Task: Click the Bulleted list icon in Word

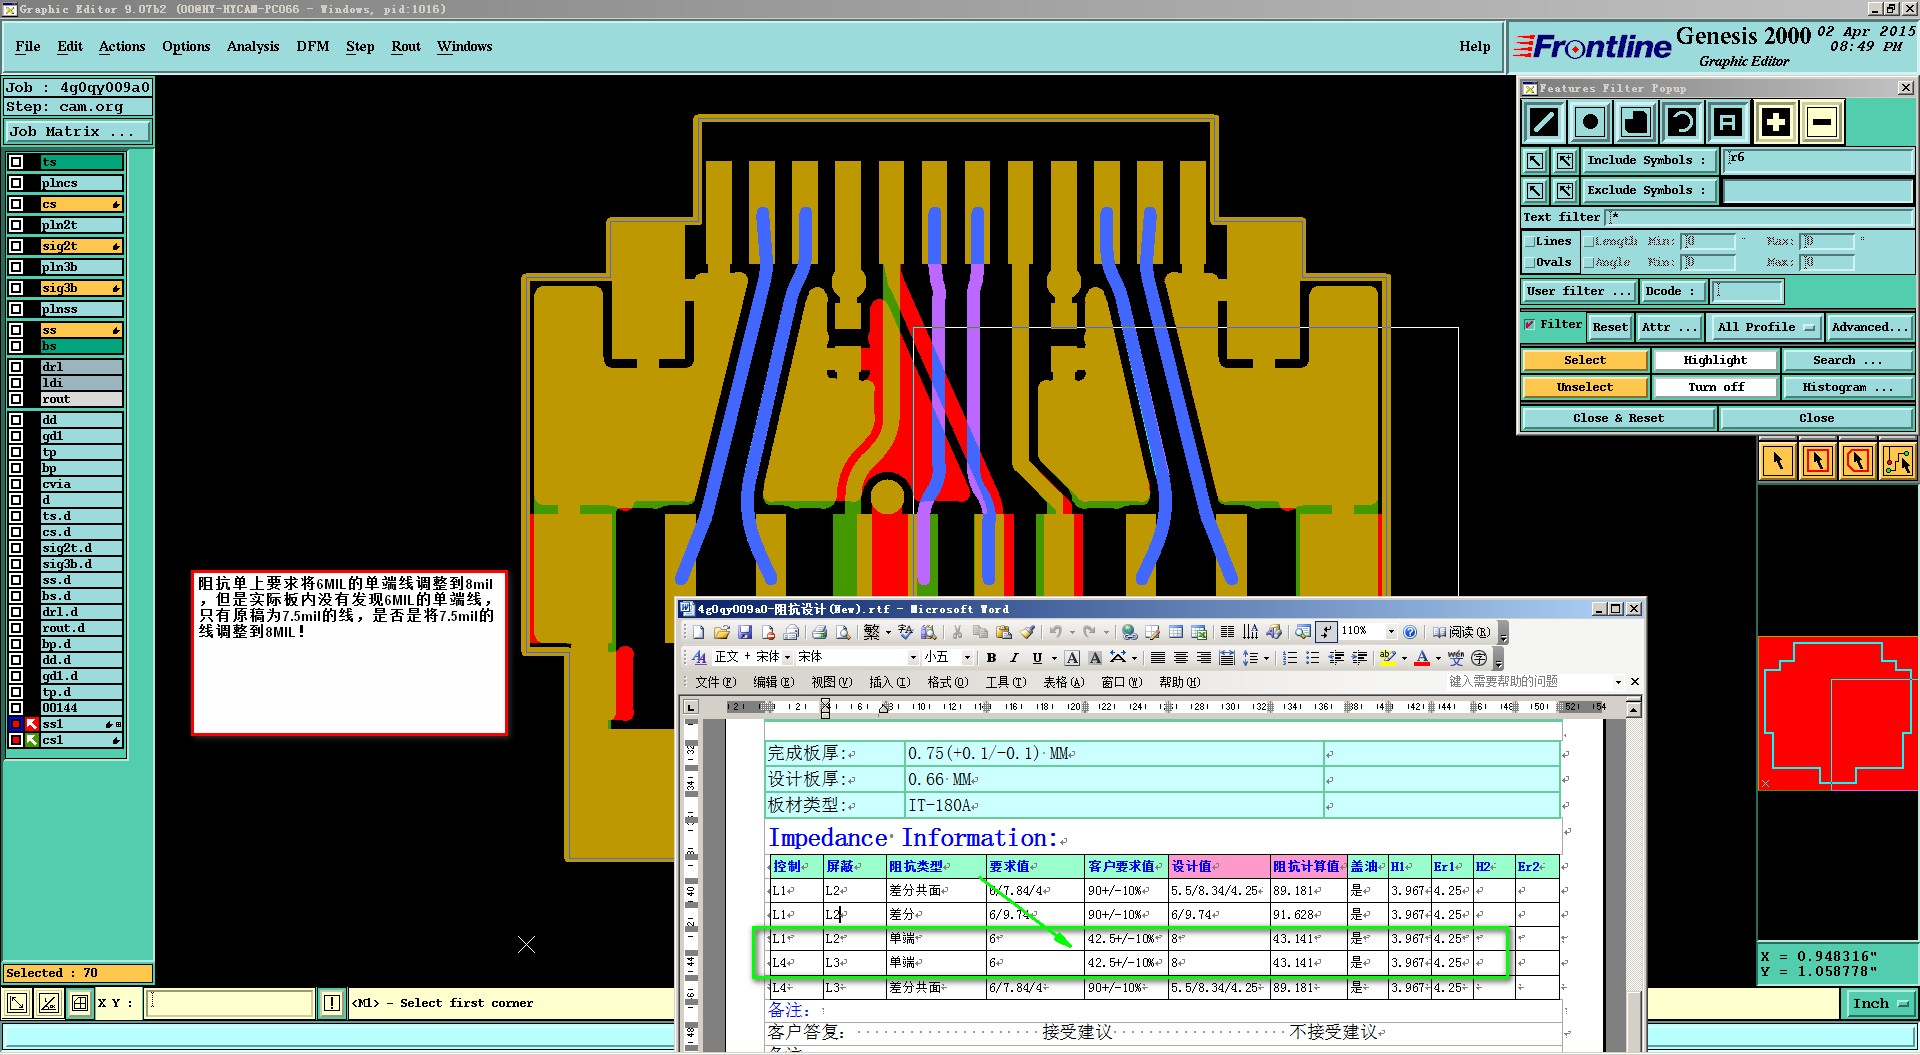Action: pos(1313,657)
